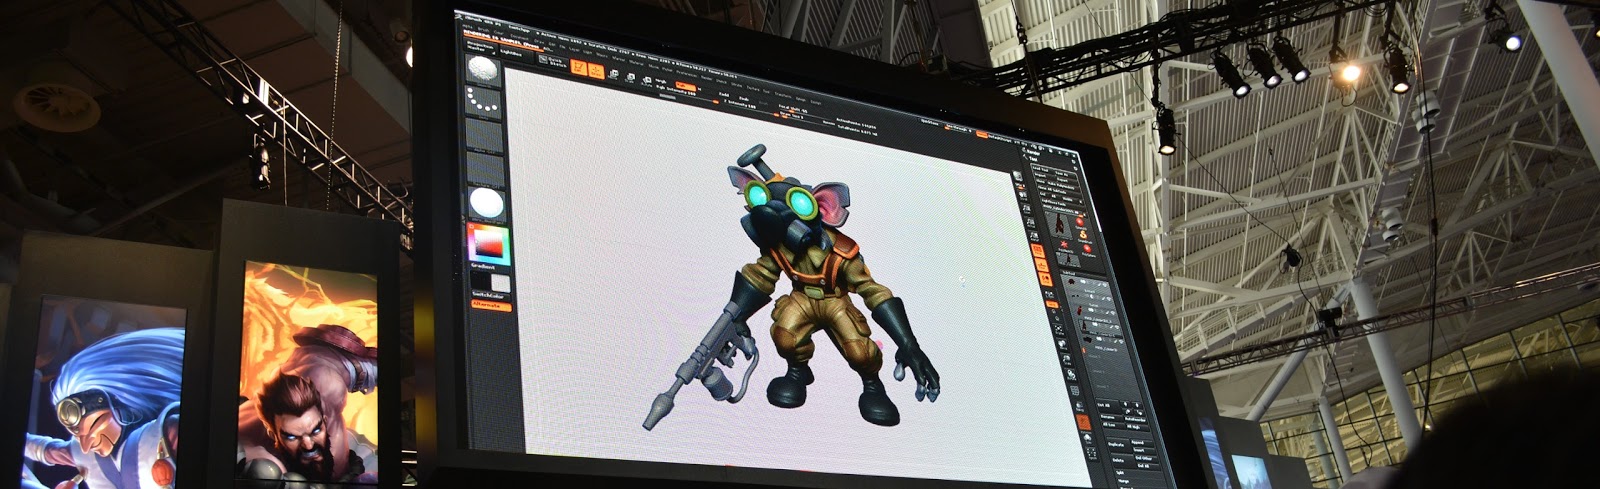
Task: Open the Alpha menu
Action: 467,26
